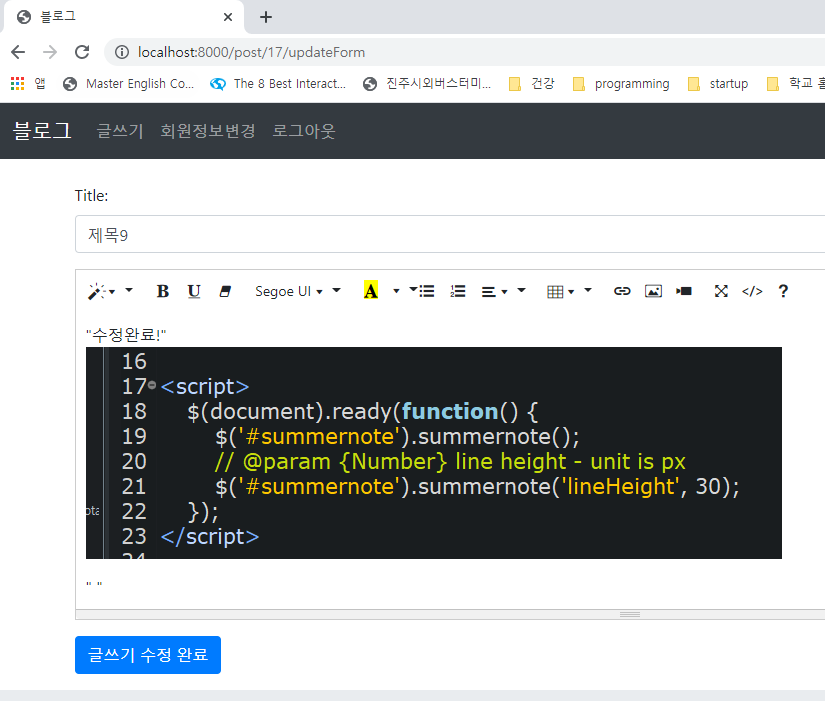The height and width of the screenshot is (701, 825).
Task: Click the pasted code screenshot in editor
Action: click(434, 453)
